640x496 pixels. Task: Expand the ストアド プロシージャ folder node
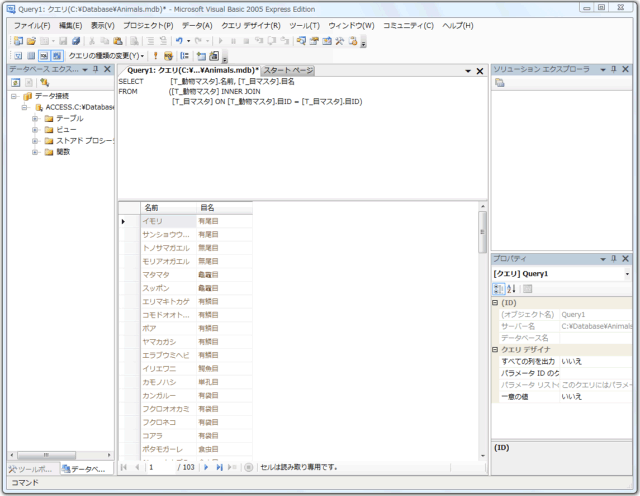pyautogui.click(x=35, y=141)
